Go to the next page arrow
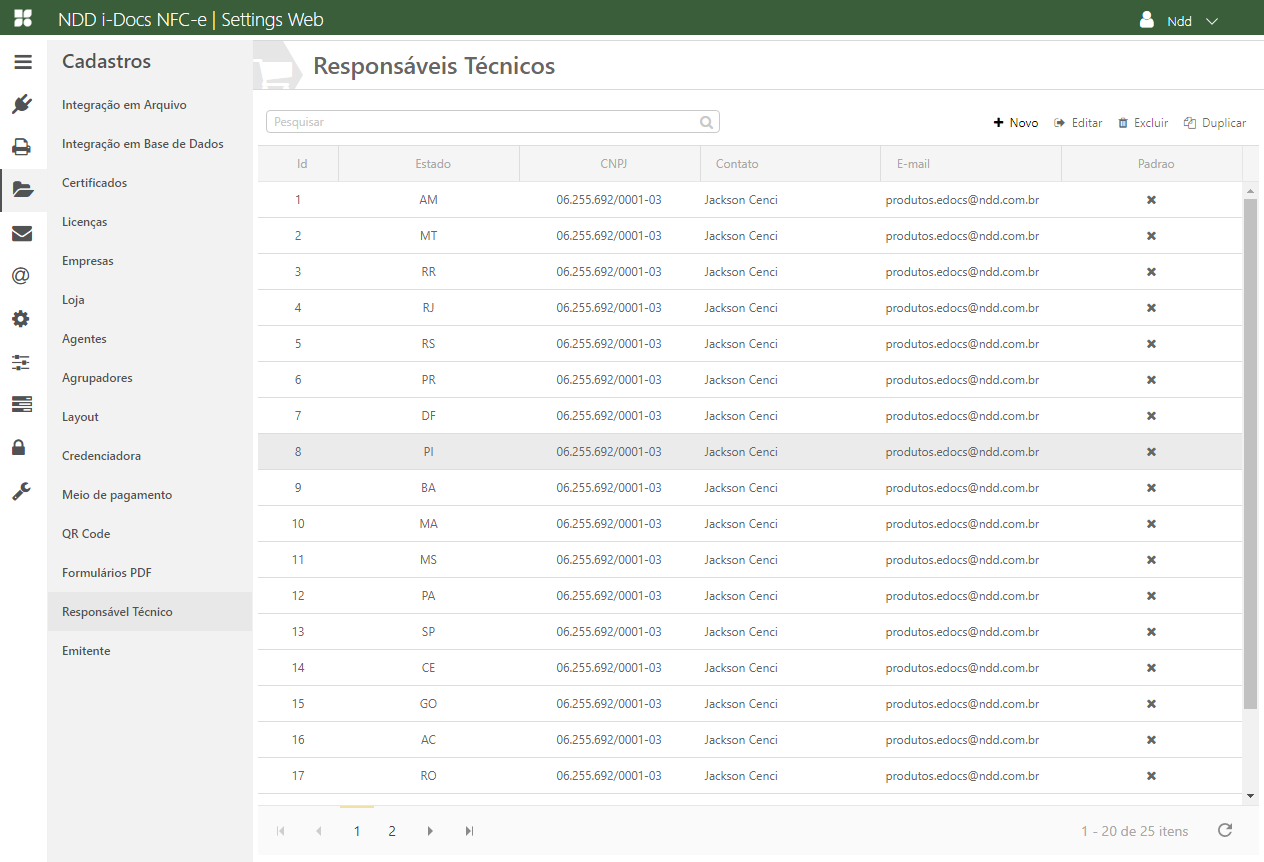The width and height of the screenshot is (1264, 862). [430, 831]
